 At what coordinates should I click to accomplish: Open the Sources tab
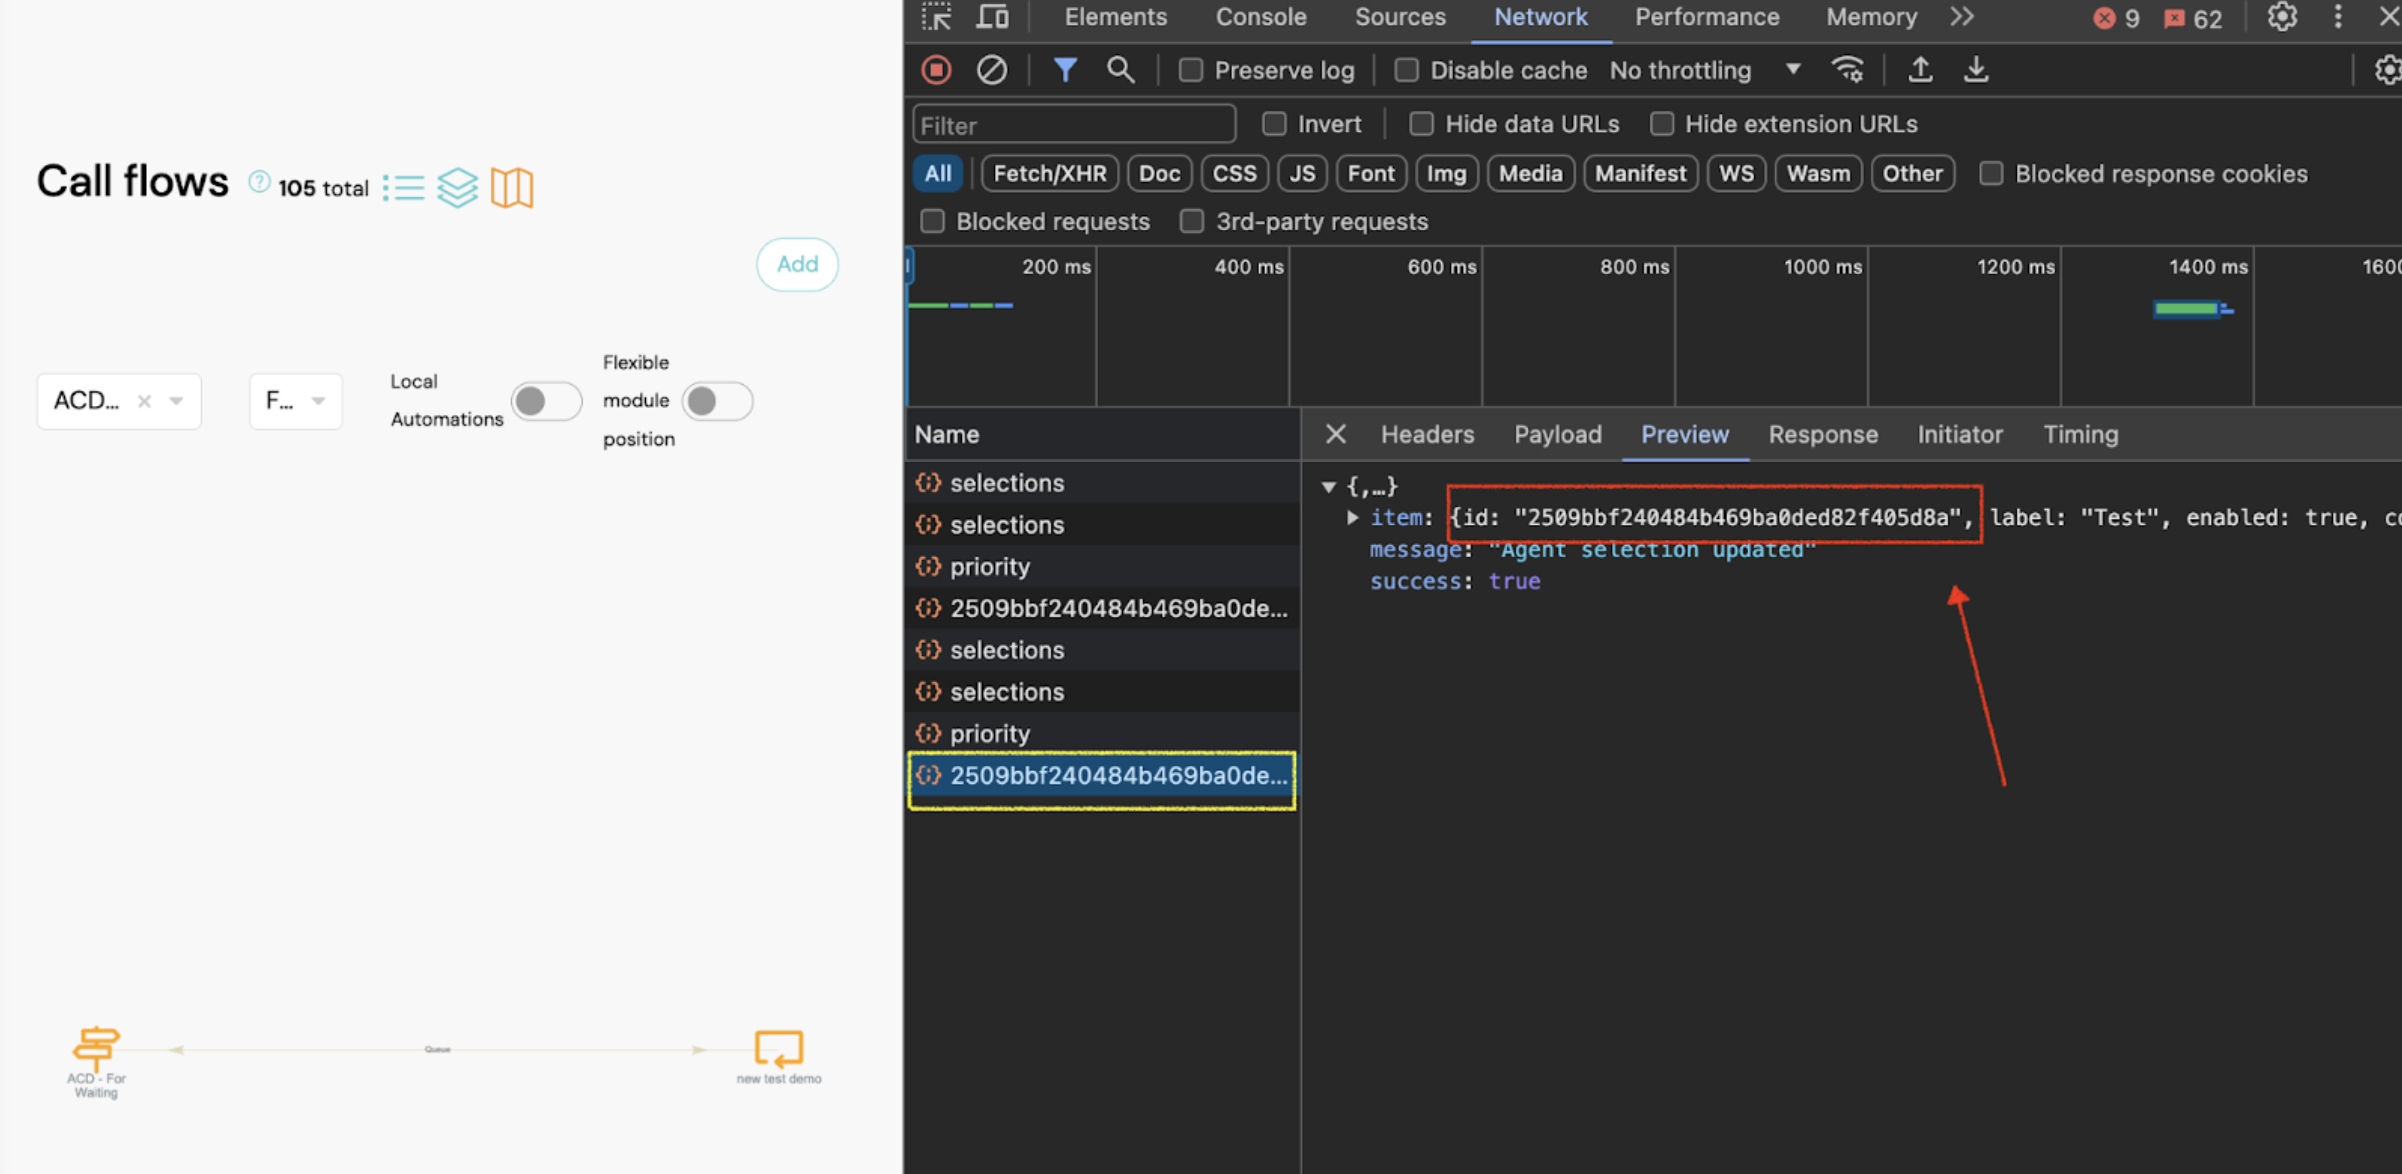point(1399,17)
